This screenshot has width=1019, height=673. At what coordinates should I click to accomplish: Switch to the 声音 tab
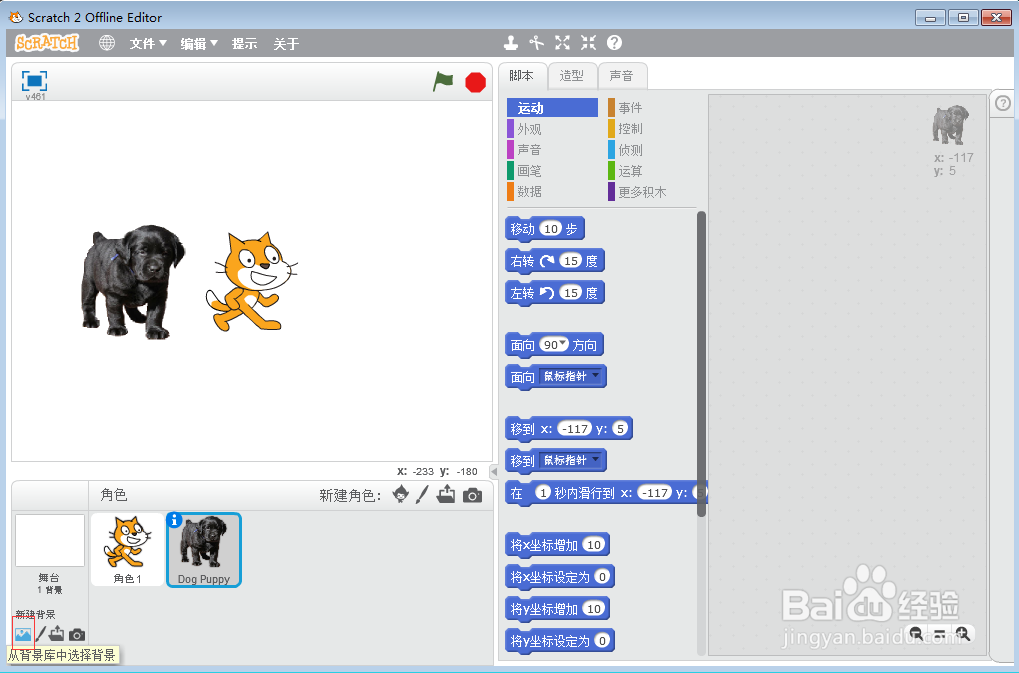[x=621, y=75]
